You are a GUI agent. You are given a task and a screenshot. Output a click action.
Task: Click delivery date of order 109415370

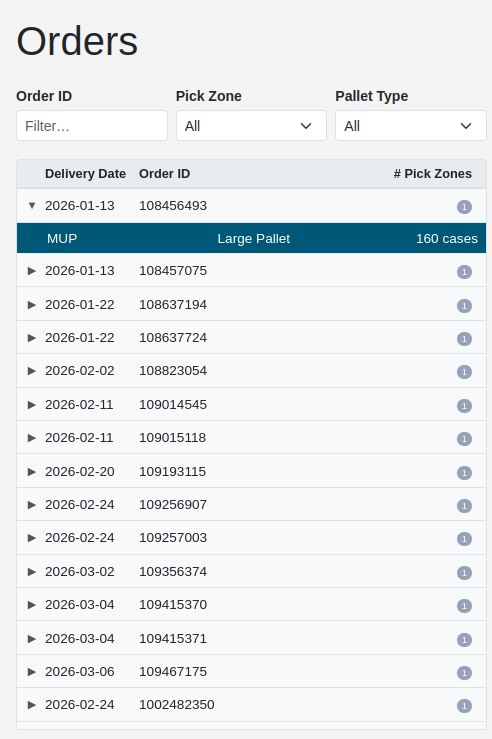(x=80, y=604)
